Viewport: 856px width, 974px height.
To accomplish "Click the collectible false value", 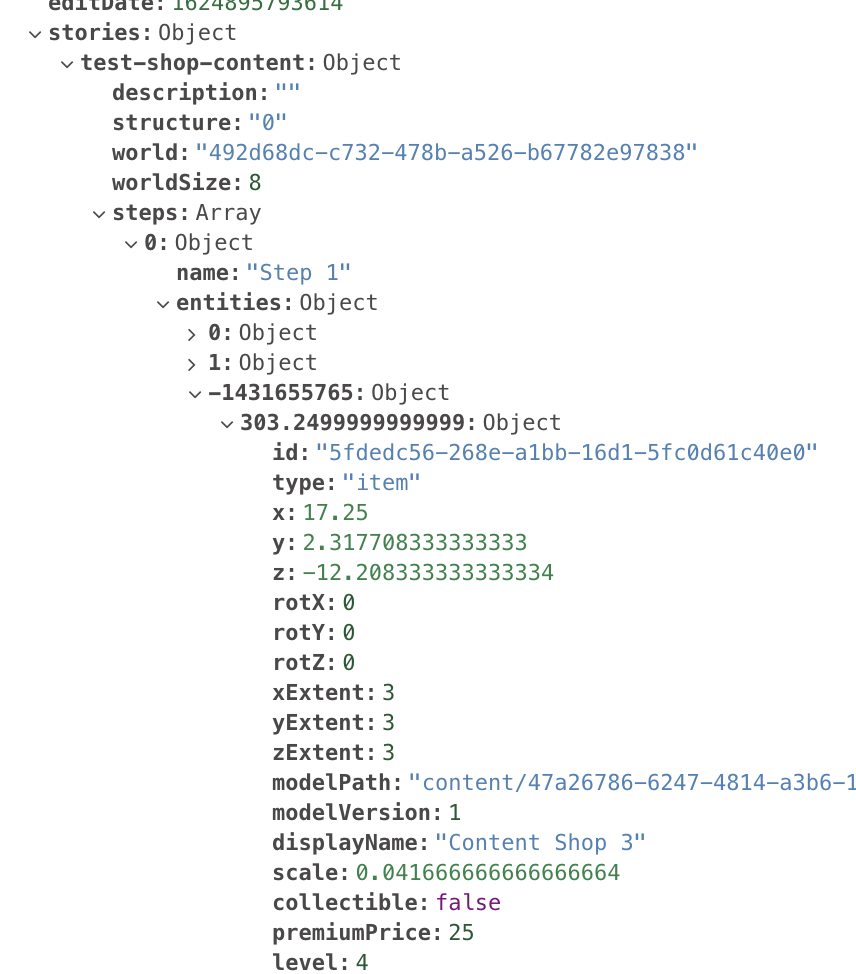I will 468,903.
